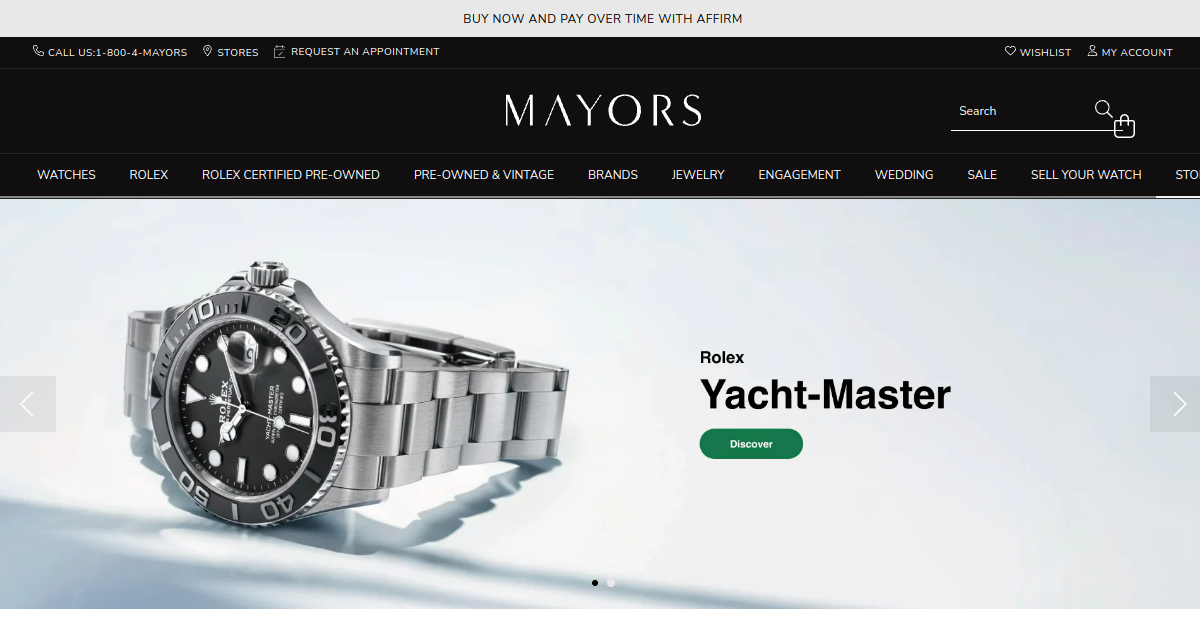The height and width of the screenshot is (630, 1200).
Task: Expand the Engagement navigation menu
Action: pyautogui.click(x=799, y=174)
